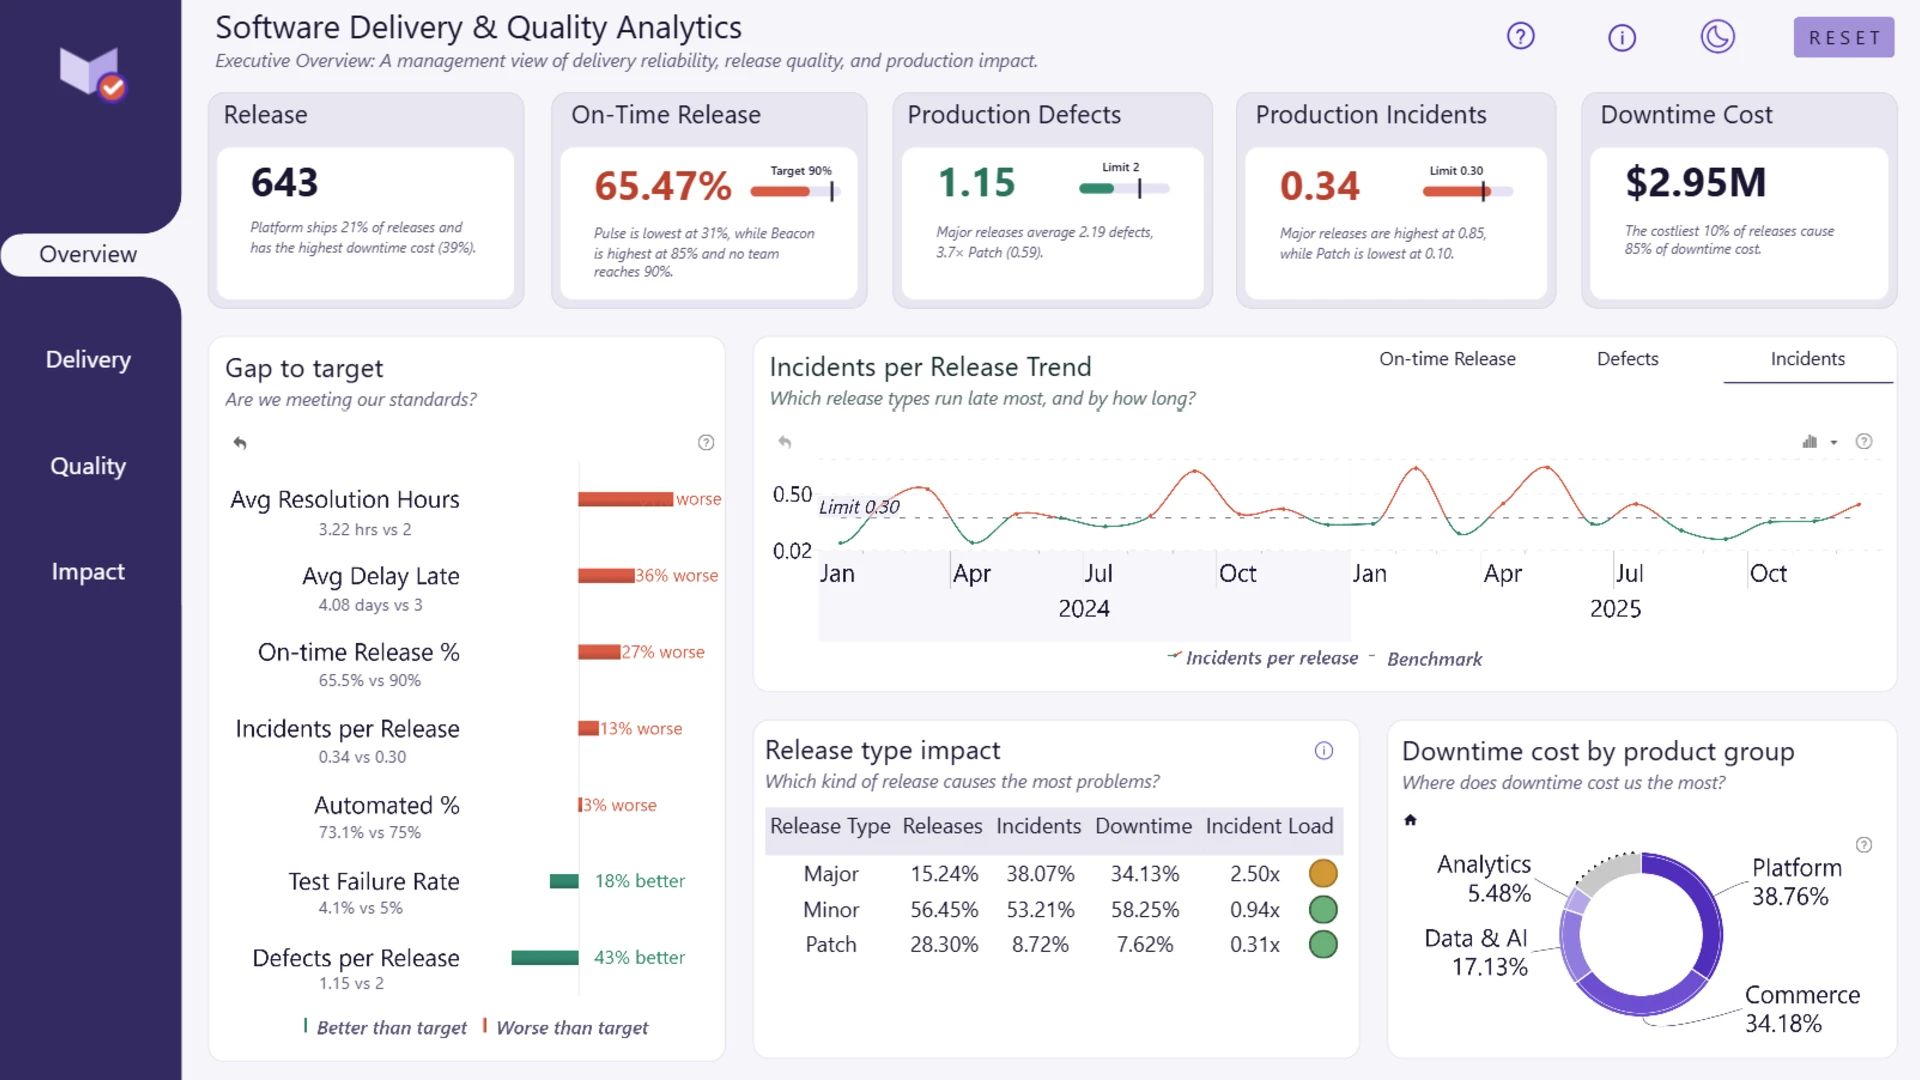Sort by the Incident Load column header

1269,826
